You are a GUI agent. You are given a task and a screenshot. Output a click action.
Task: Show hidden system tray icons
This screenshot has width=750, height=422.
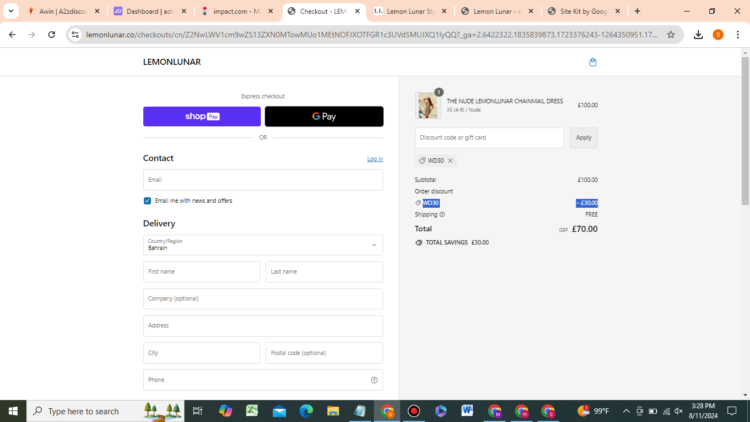626,411
